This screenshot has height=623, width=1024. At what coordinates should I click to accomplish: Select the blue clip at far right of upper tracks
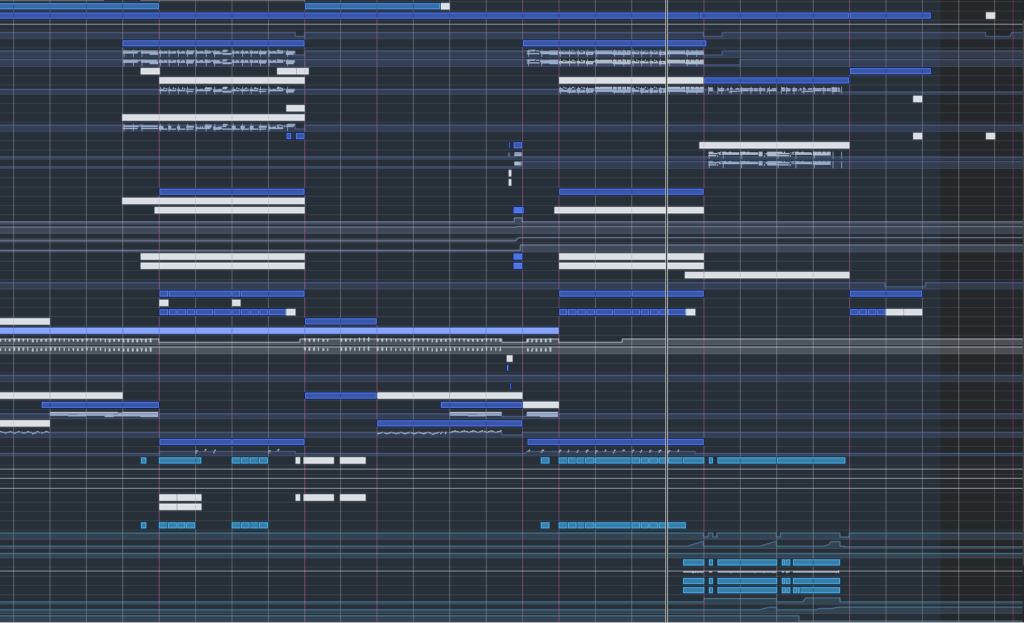890,71
